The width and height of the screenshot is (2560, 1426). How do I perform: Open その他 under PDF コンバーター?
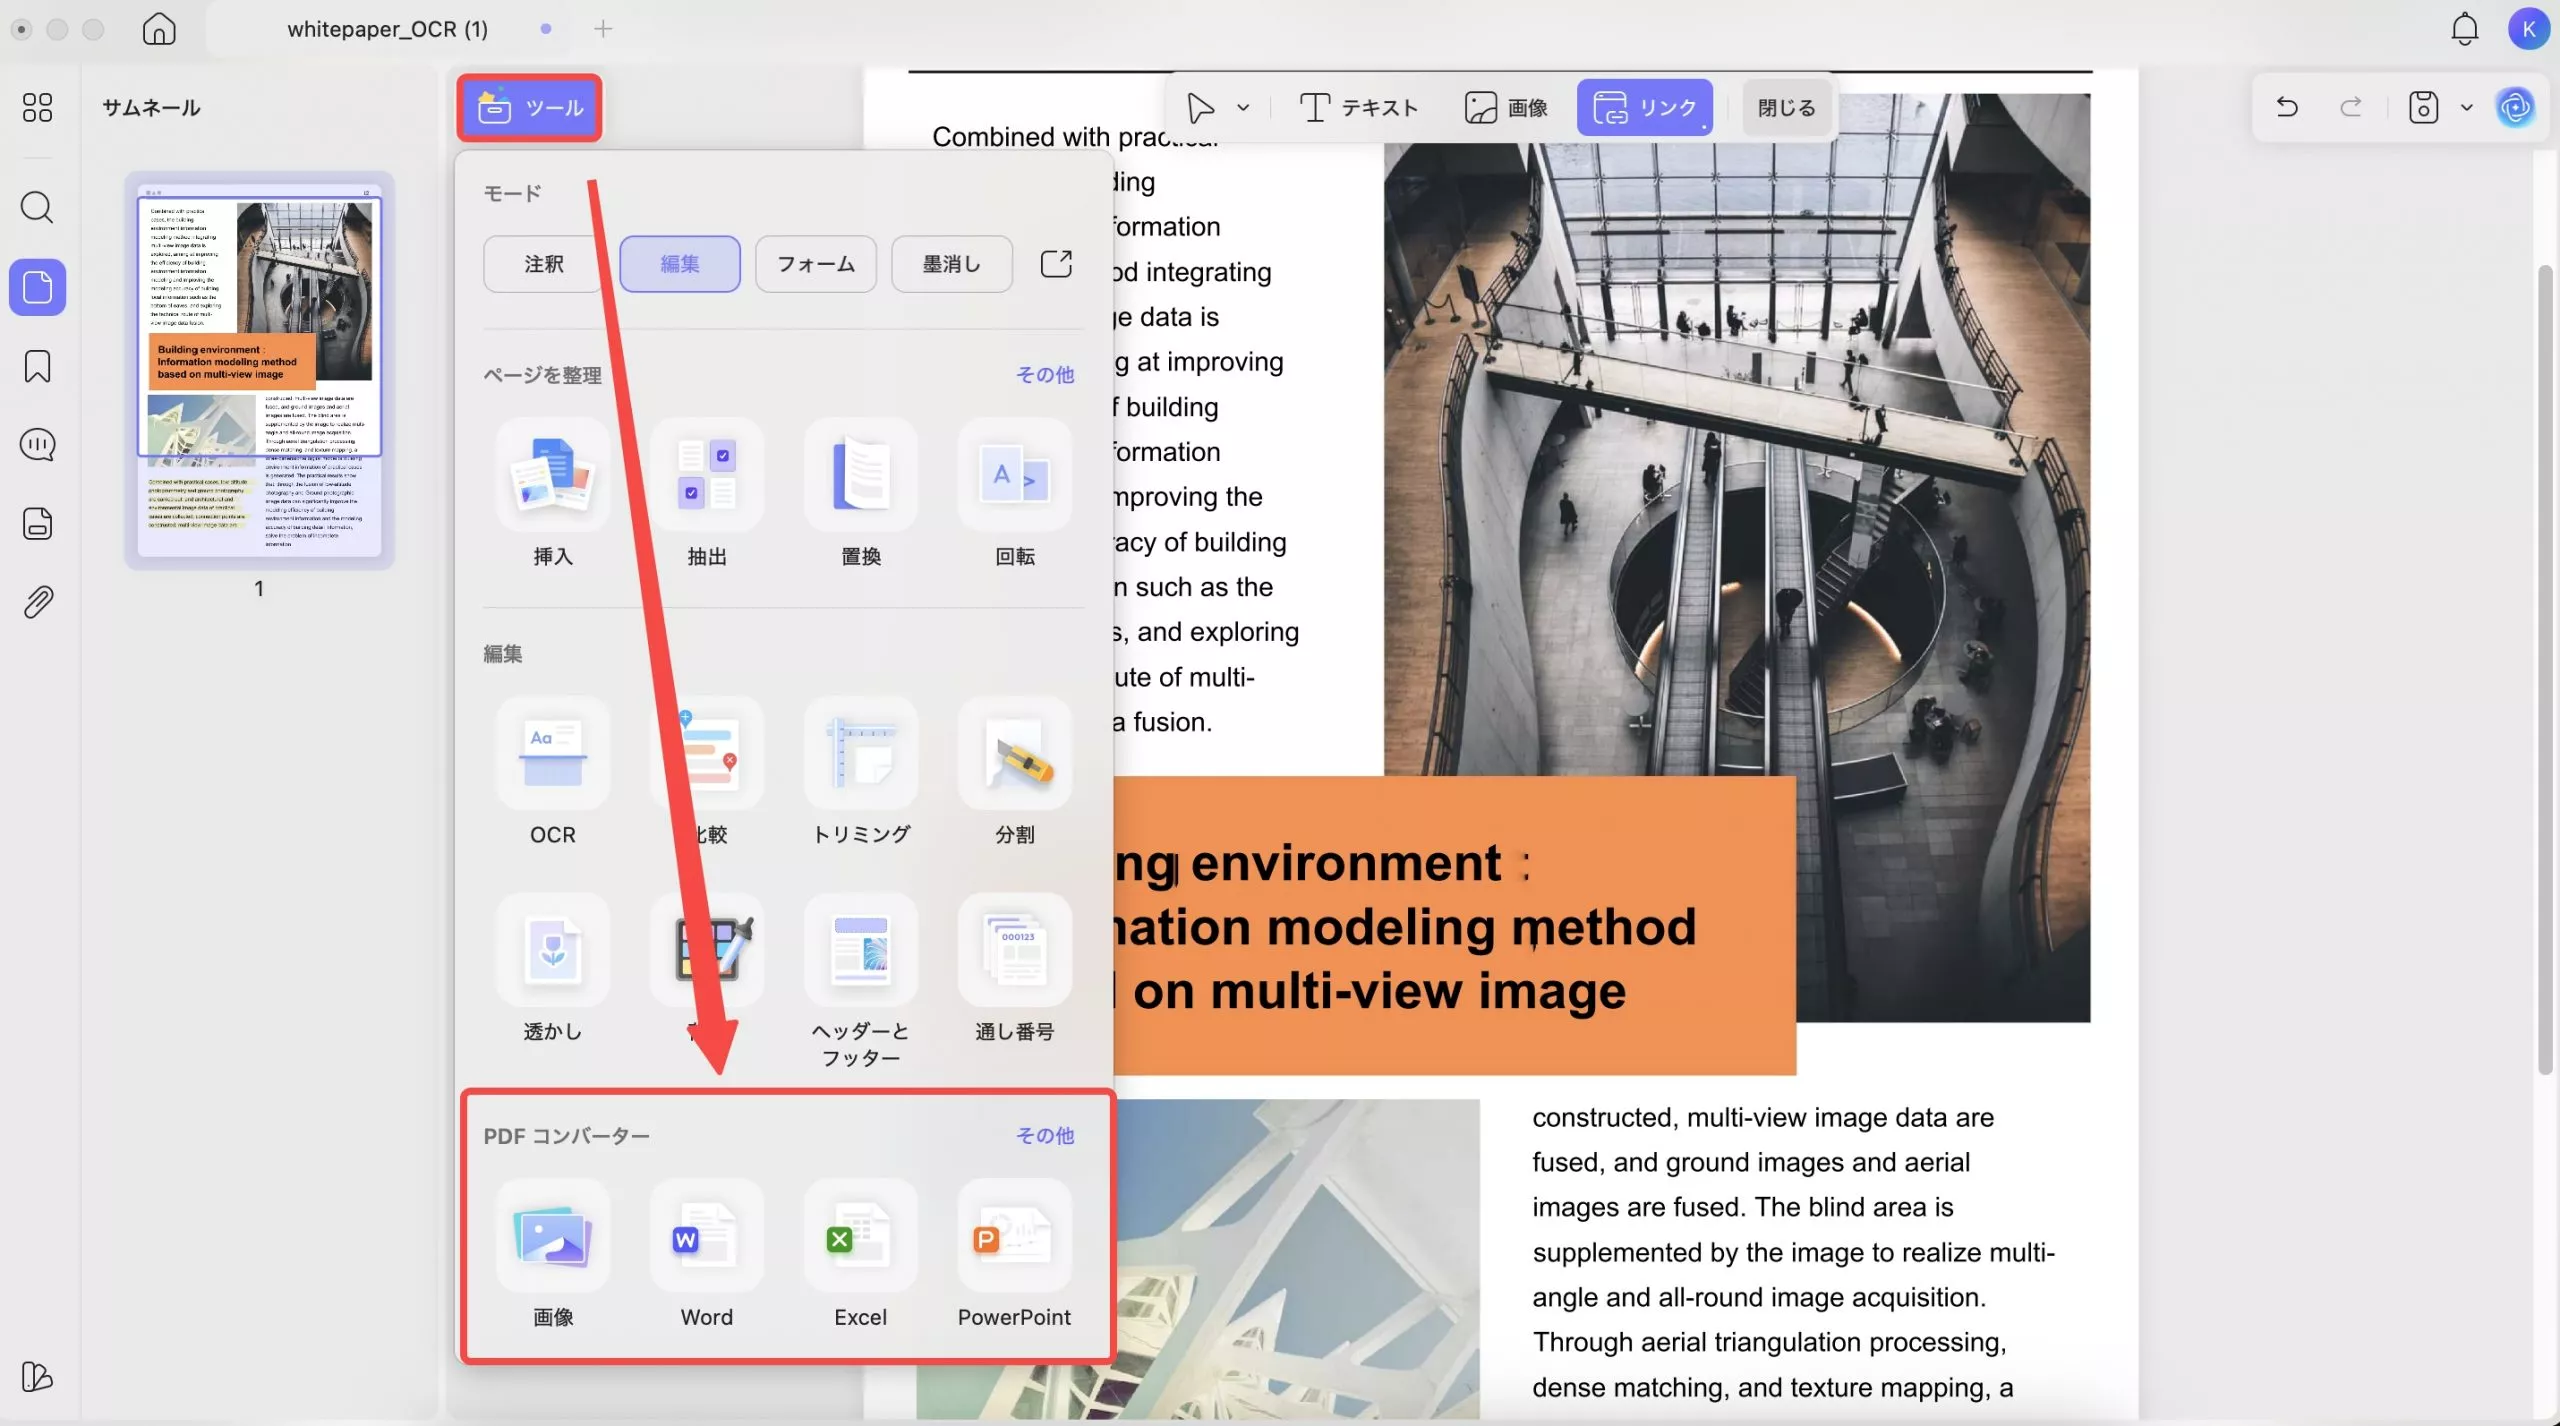[1045, 1136]
